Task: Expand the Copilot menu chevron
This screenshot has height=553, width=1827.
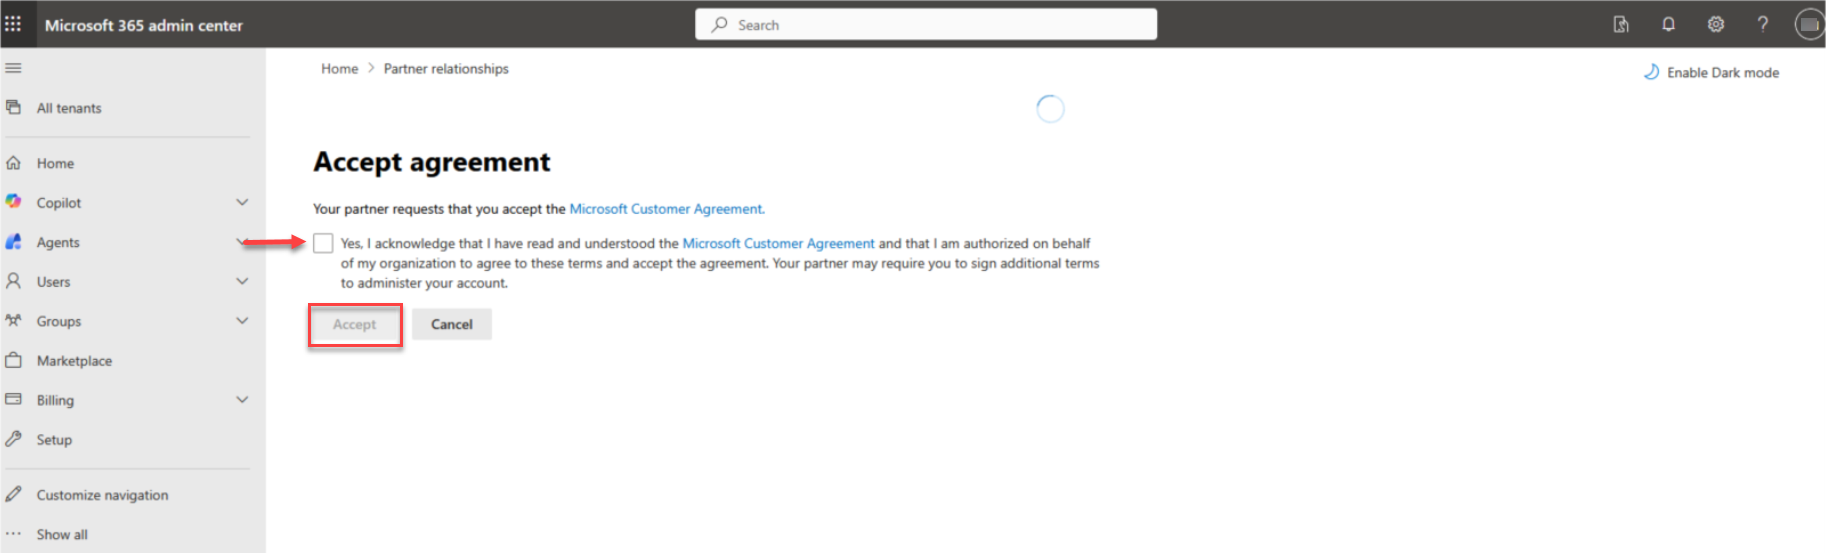Action: pos(242,202)
